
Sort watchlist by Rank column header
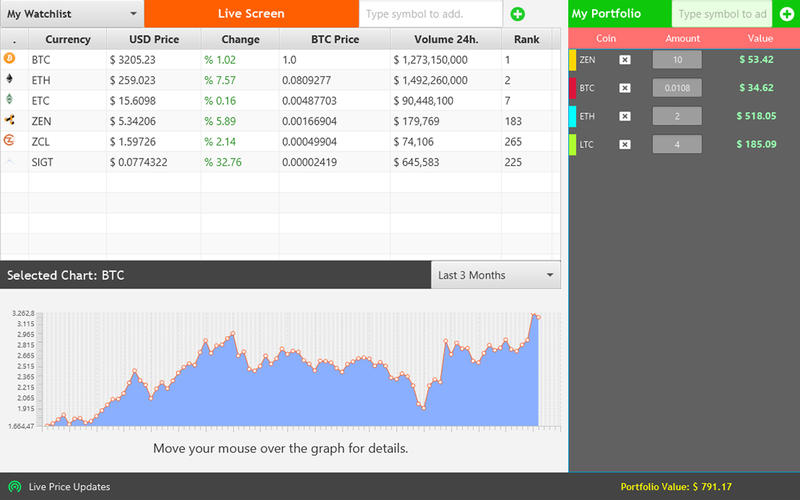point(526,40)
